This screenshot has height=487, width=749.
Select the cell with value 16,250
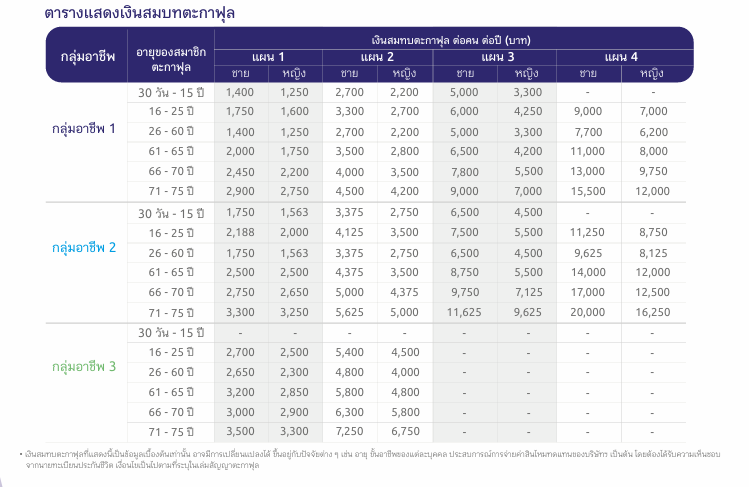[x=653, y=311]
